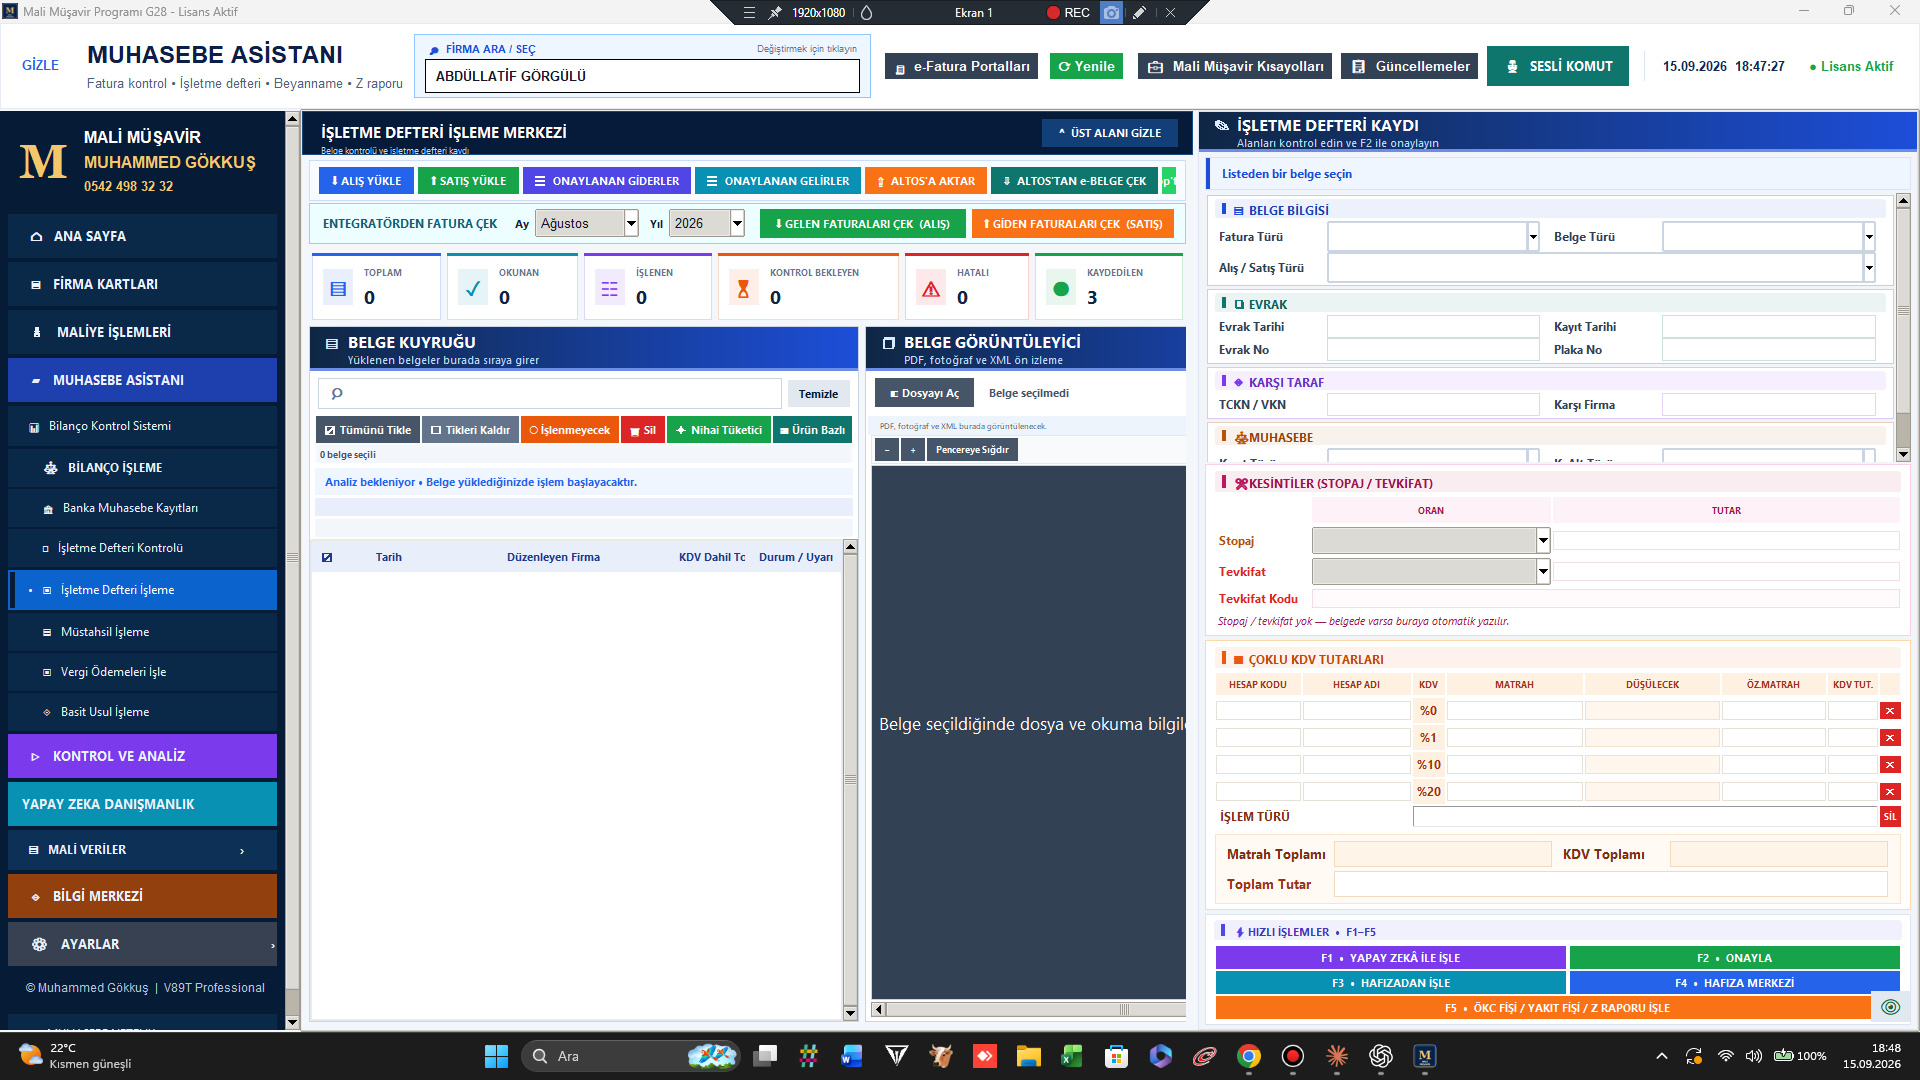Delete the %20 KDV row with the red X
1920x1080 pixels.
[x=1889, y=792]
